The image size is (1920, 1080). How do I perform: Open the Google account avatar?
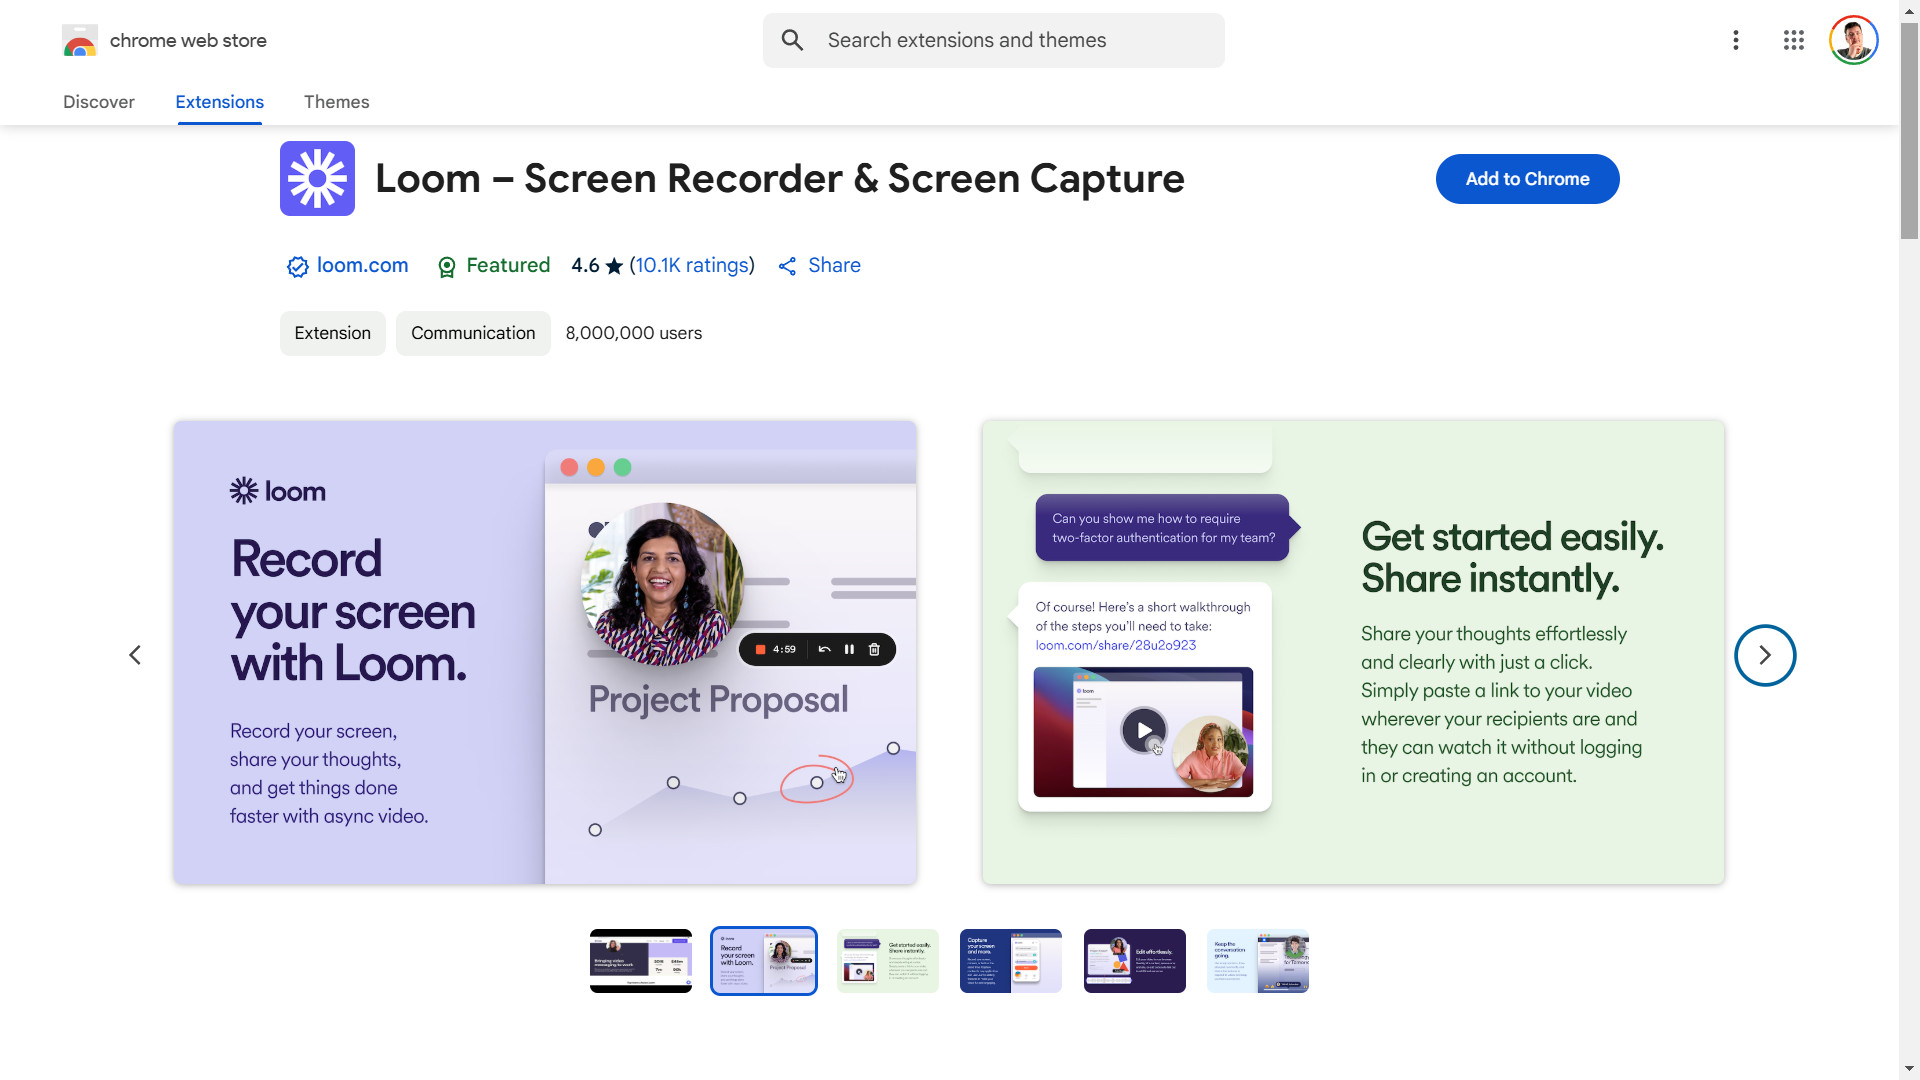pos(1853,40)
